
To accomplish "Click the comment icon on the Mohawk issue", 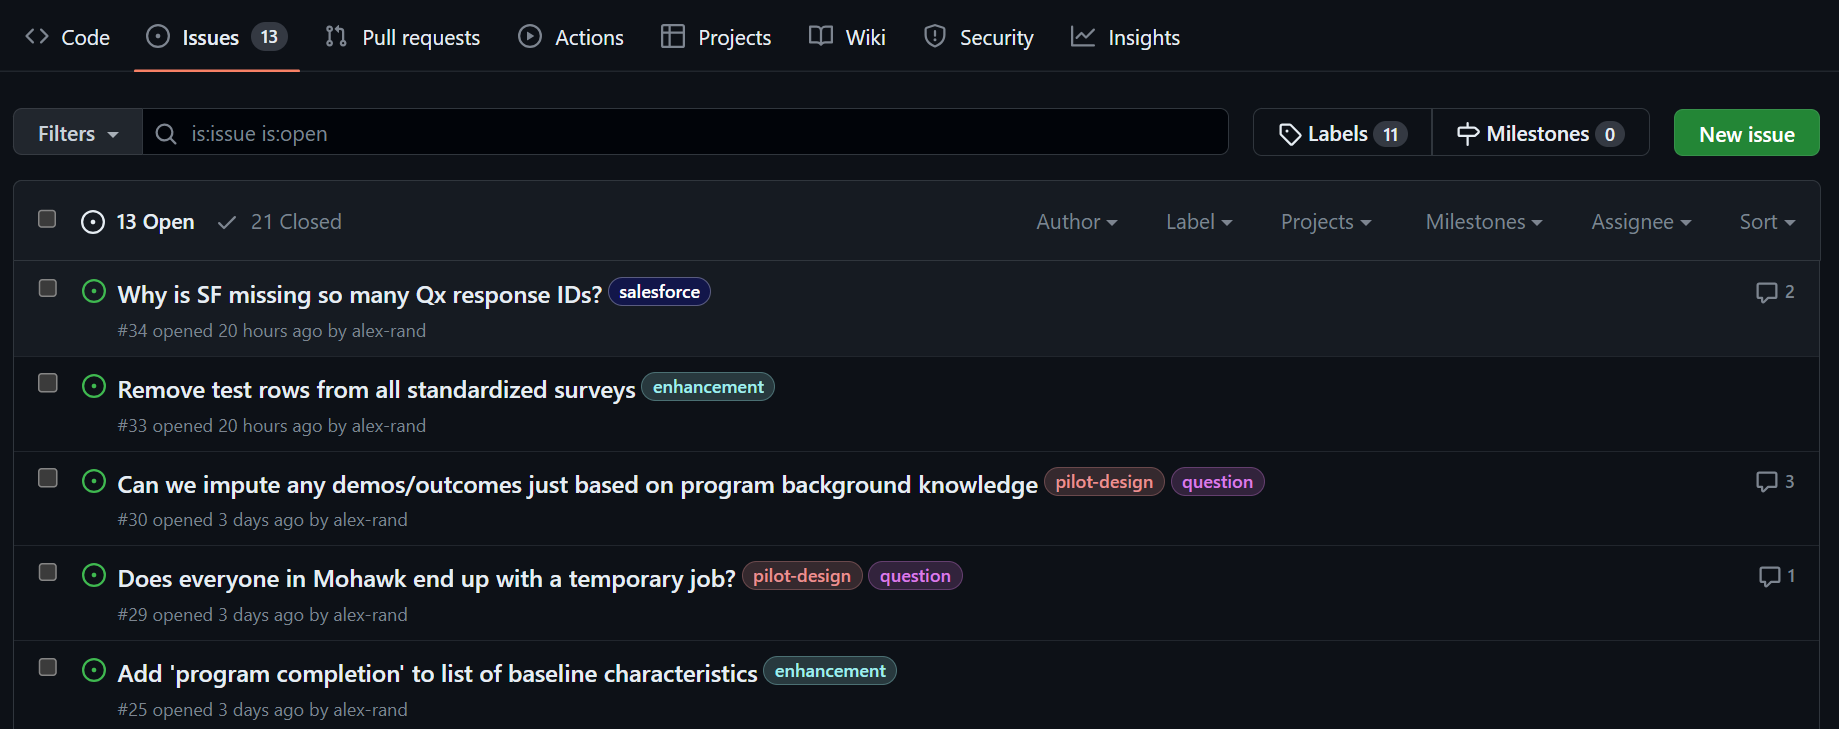I will [x=1769, y=577].
